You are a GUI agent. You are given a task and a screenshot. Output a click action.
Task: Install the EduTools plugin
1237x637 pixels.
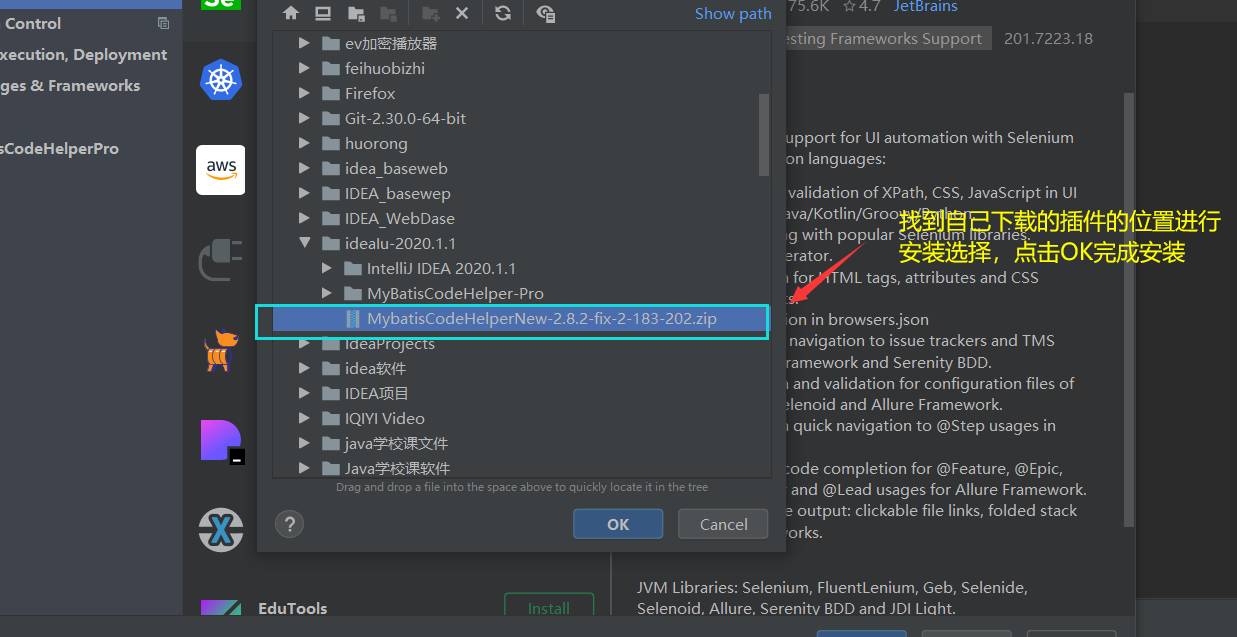coord(549,608)
